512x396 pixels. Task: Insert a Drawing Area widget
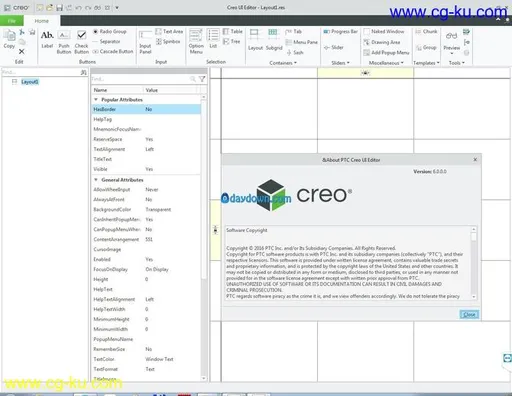pos(382,42)
